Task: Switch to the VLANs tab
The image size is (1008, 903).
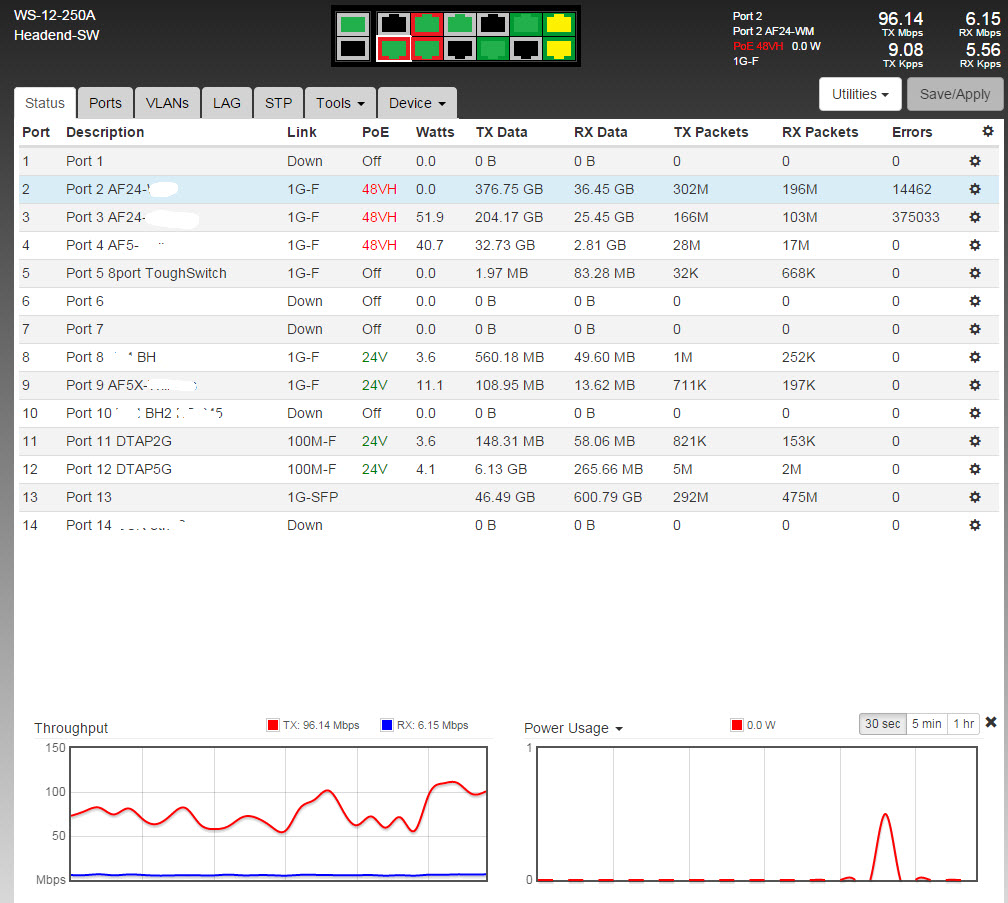Action: click(167, 103)
